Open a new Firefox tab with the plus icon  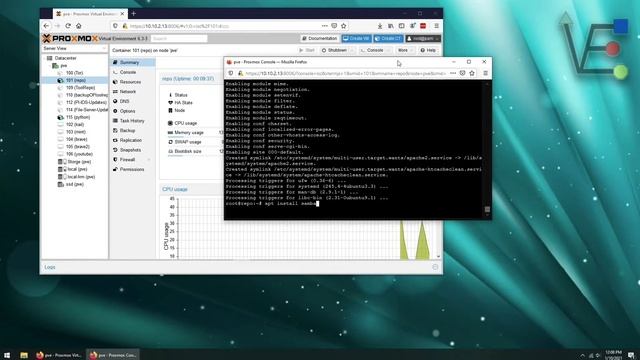tap(133, 13)
